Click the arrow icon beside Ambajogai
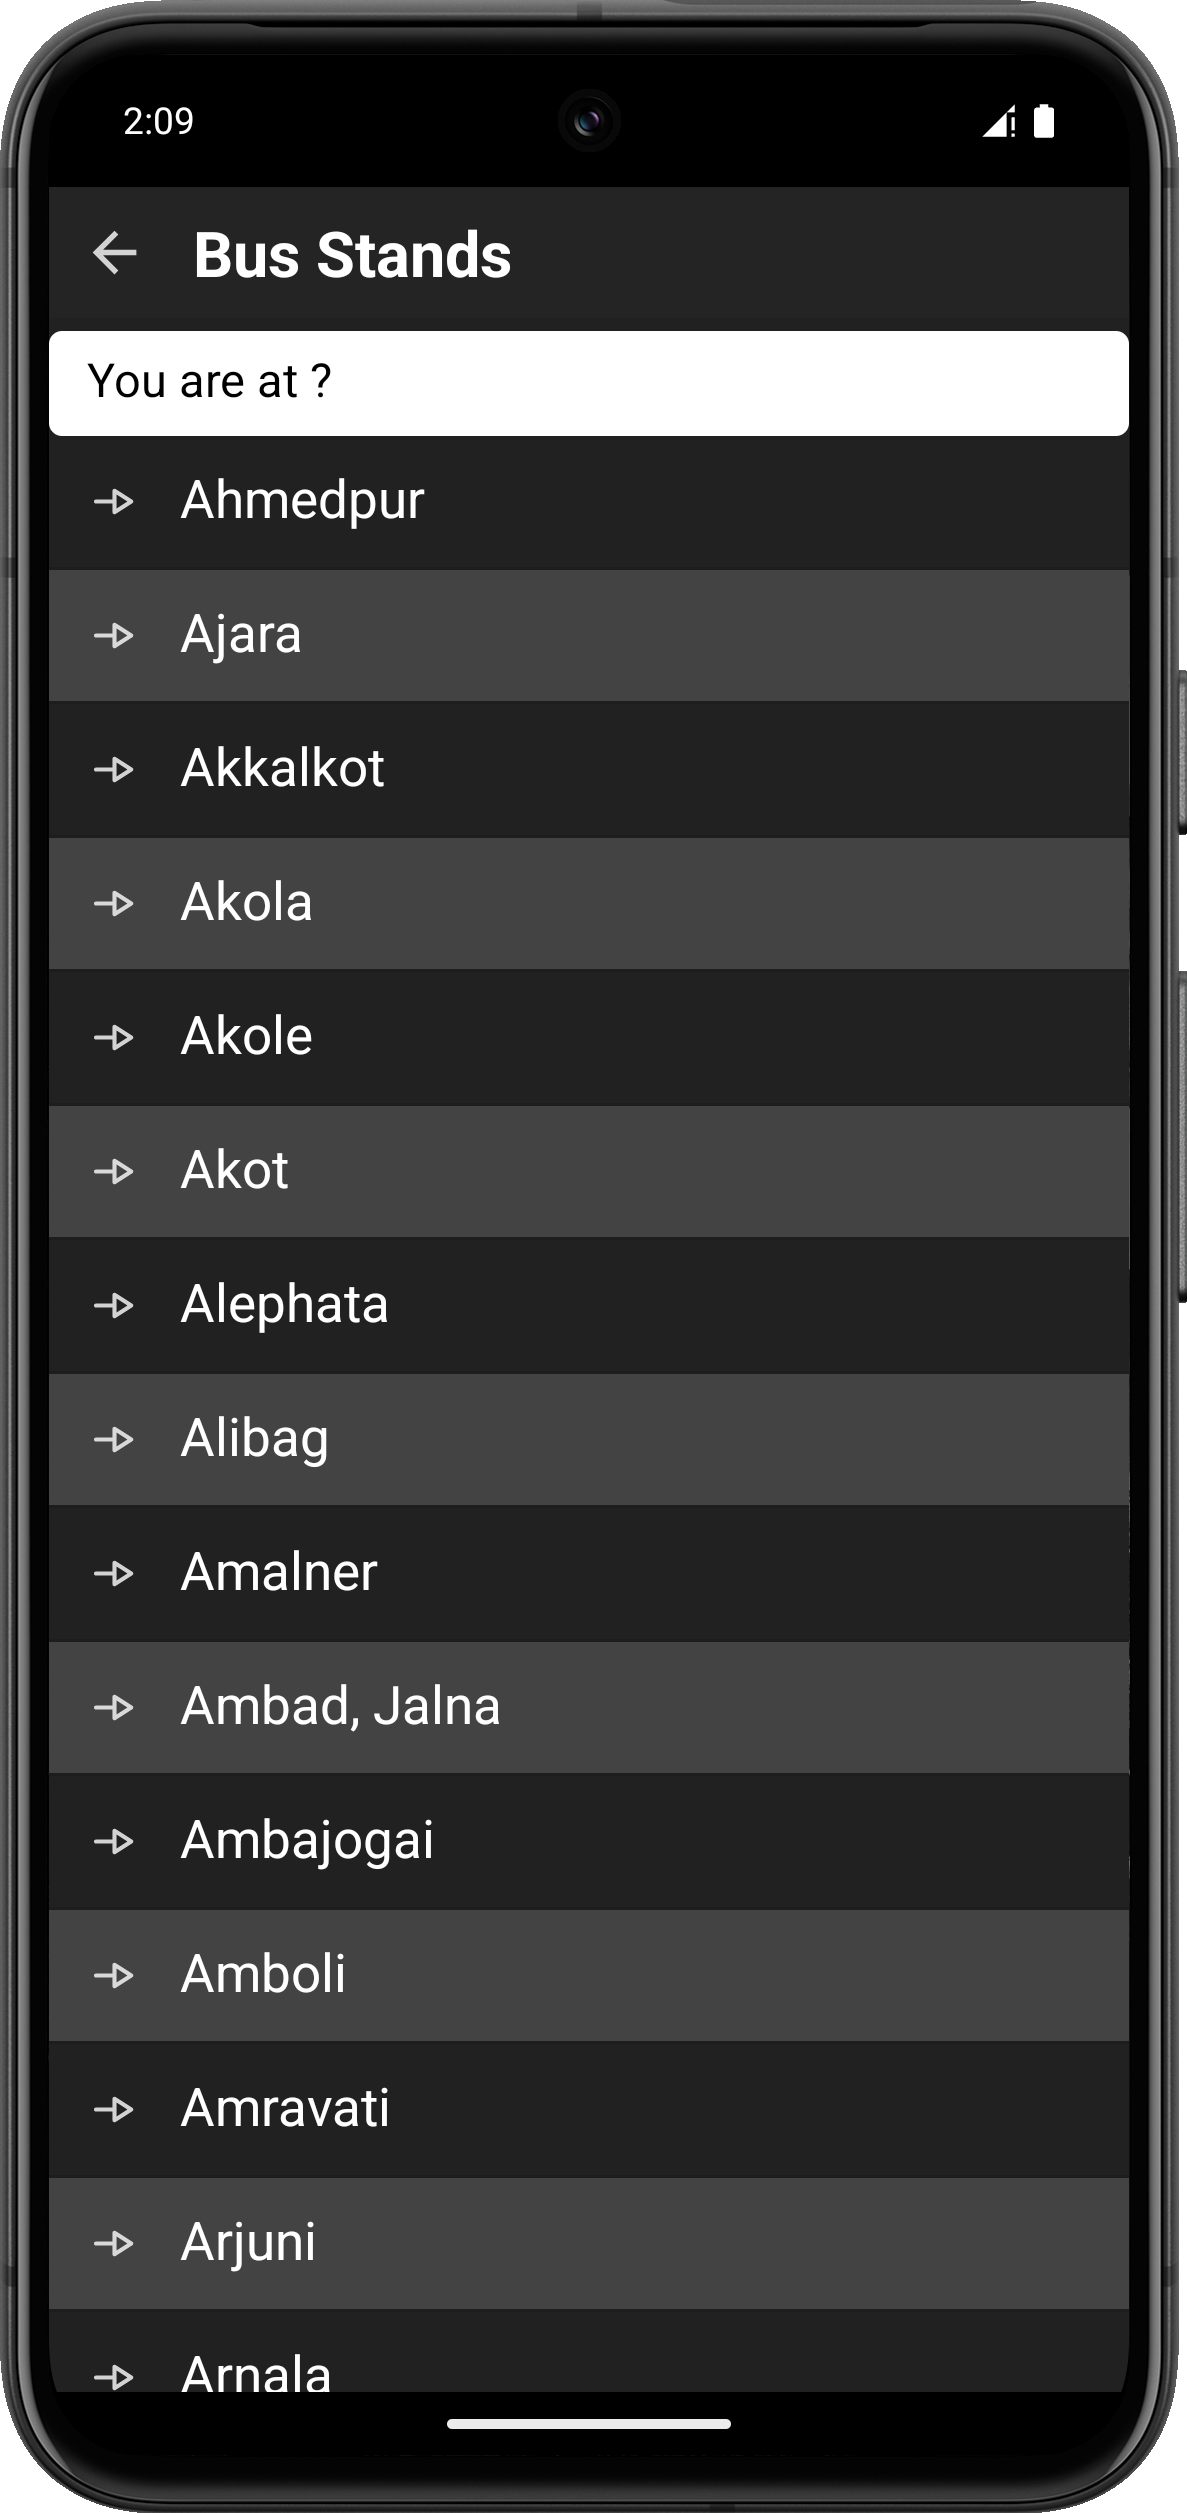Screen dimensions: 1187x2513 [x=114, y=1841]
